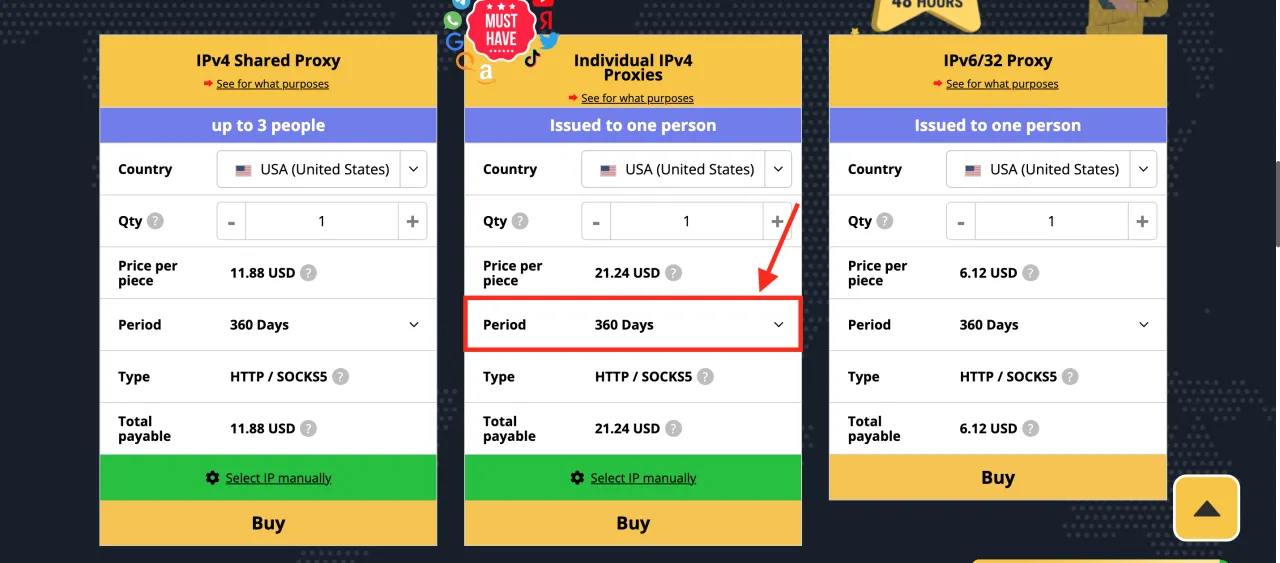This screenshot has height=563, width=1280.
Task: Open Country dropdown in IPv6/32 Proxy card
Action: tap(1051, 169)
